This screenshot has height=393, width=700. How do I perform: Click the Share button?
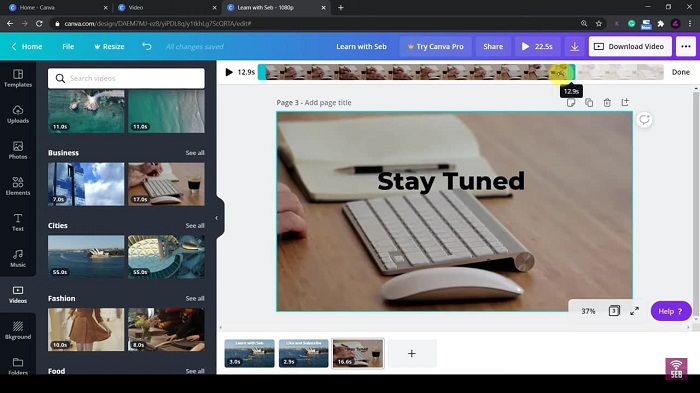[493, 46]
